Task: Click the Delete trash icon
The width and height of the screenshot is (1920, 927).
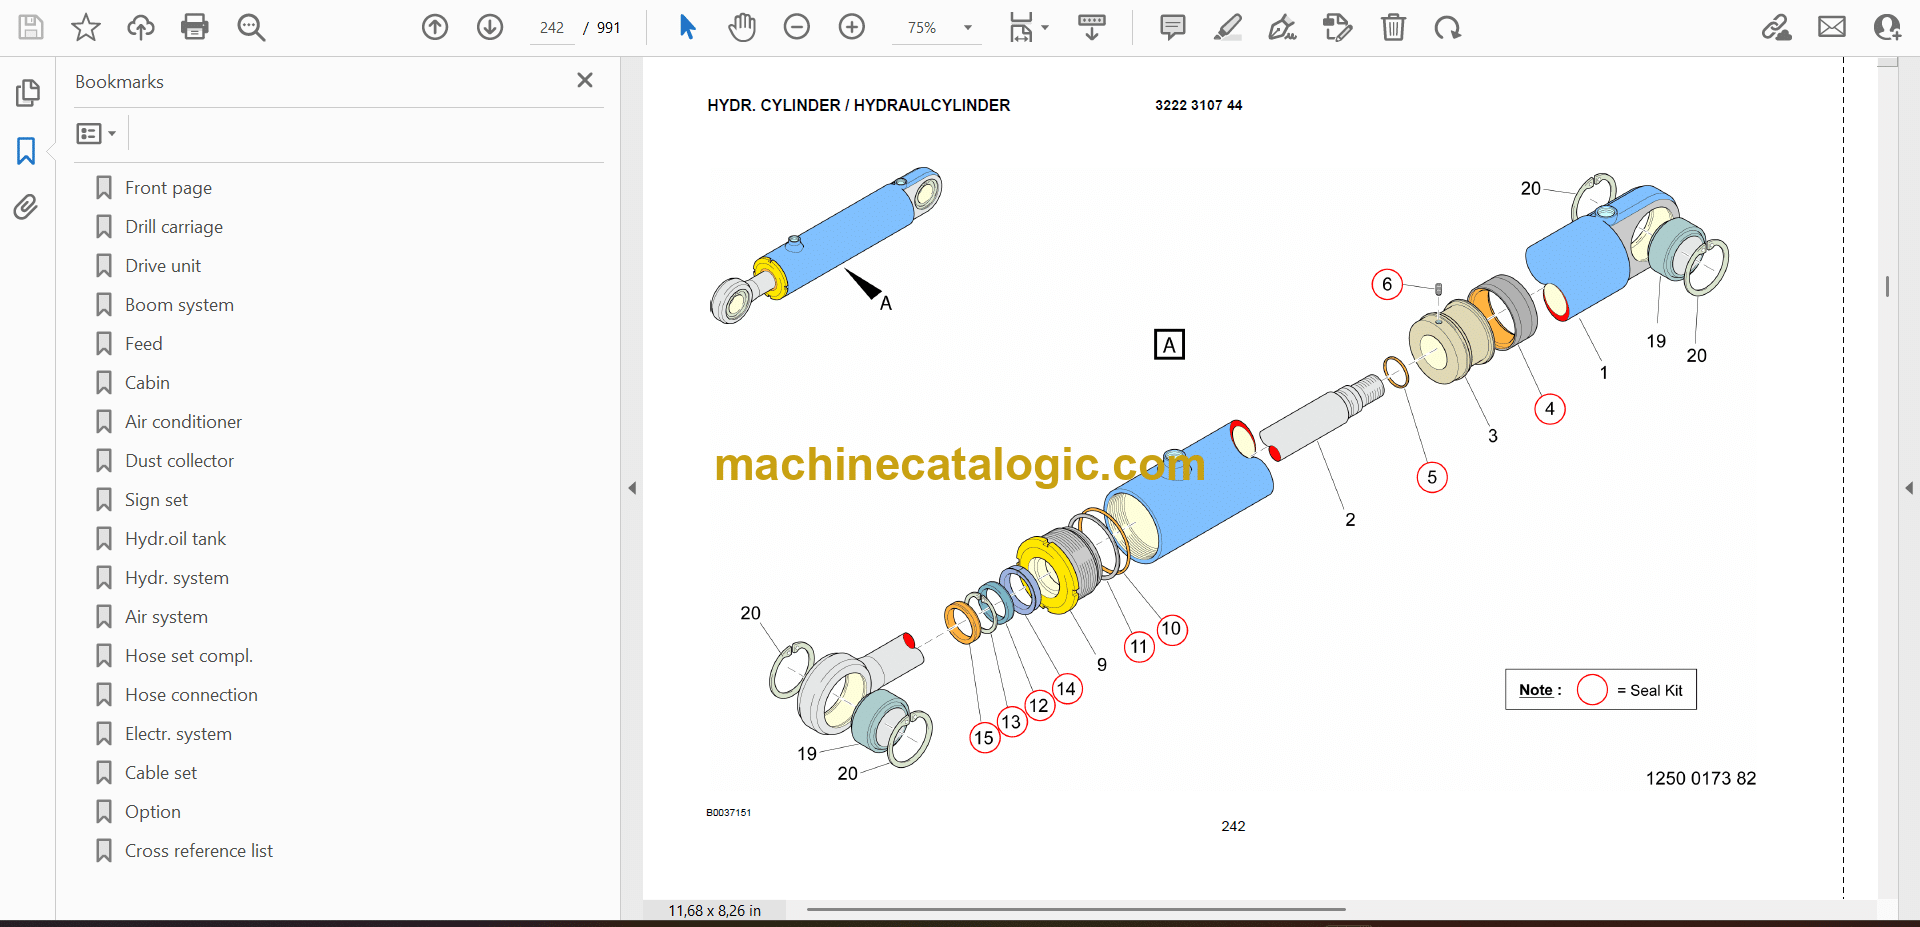Action: pos(1392,27)
